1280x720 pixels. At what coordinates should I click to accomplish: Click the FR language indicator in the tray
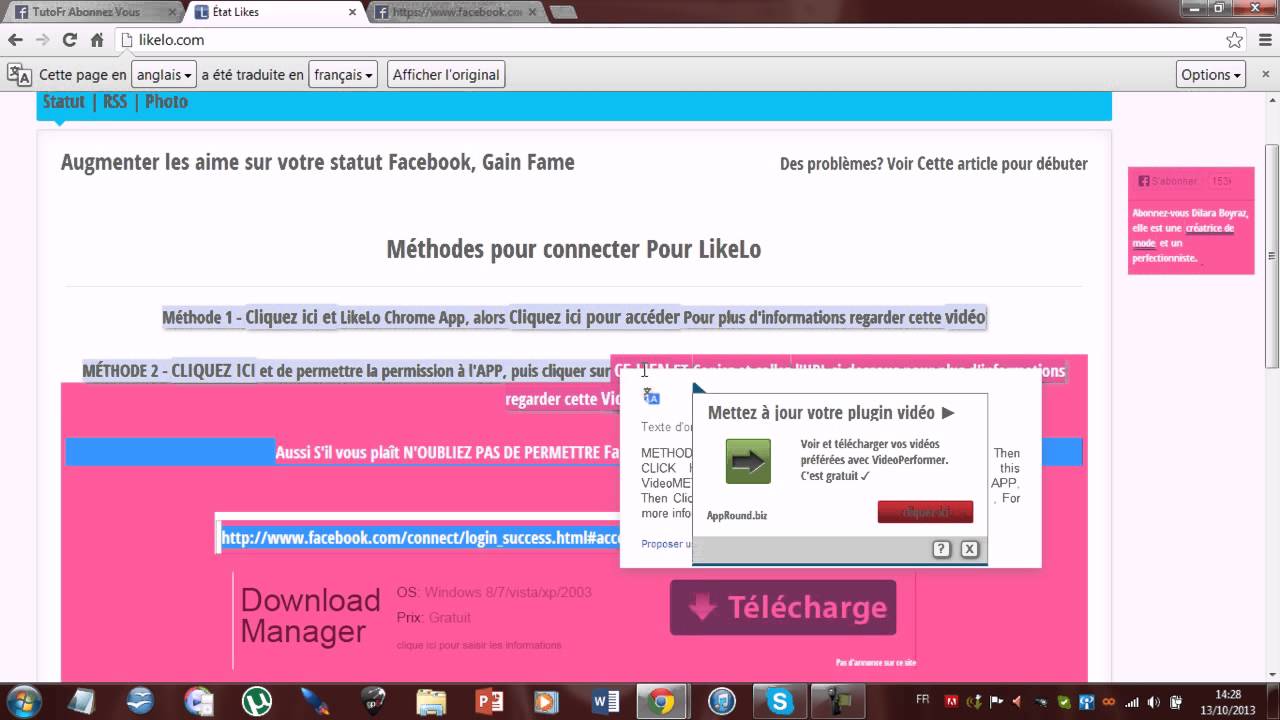[x=922, y=702]
